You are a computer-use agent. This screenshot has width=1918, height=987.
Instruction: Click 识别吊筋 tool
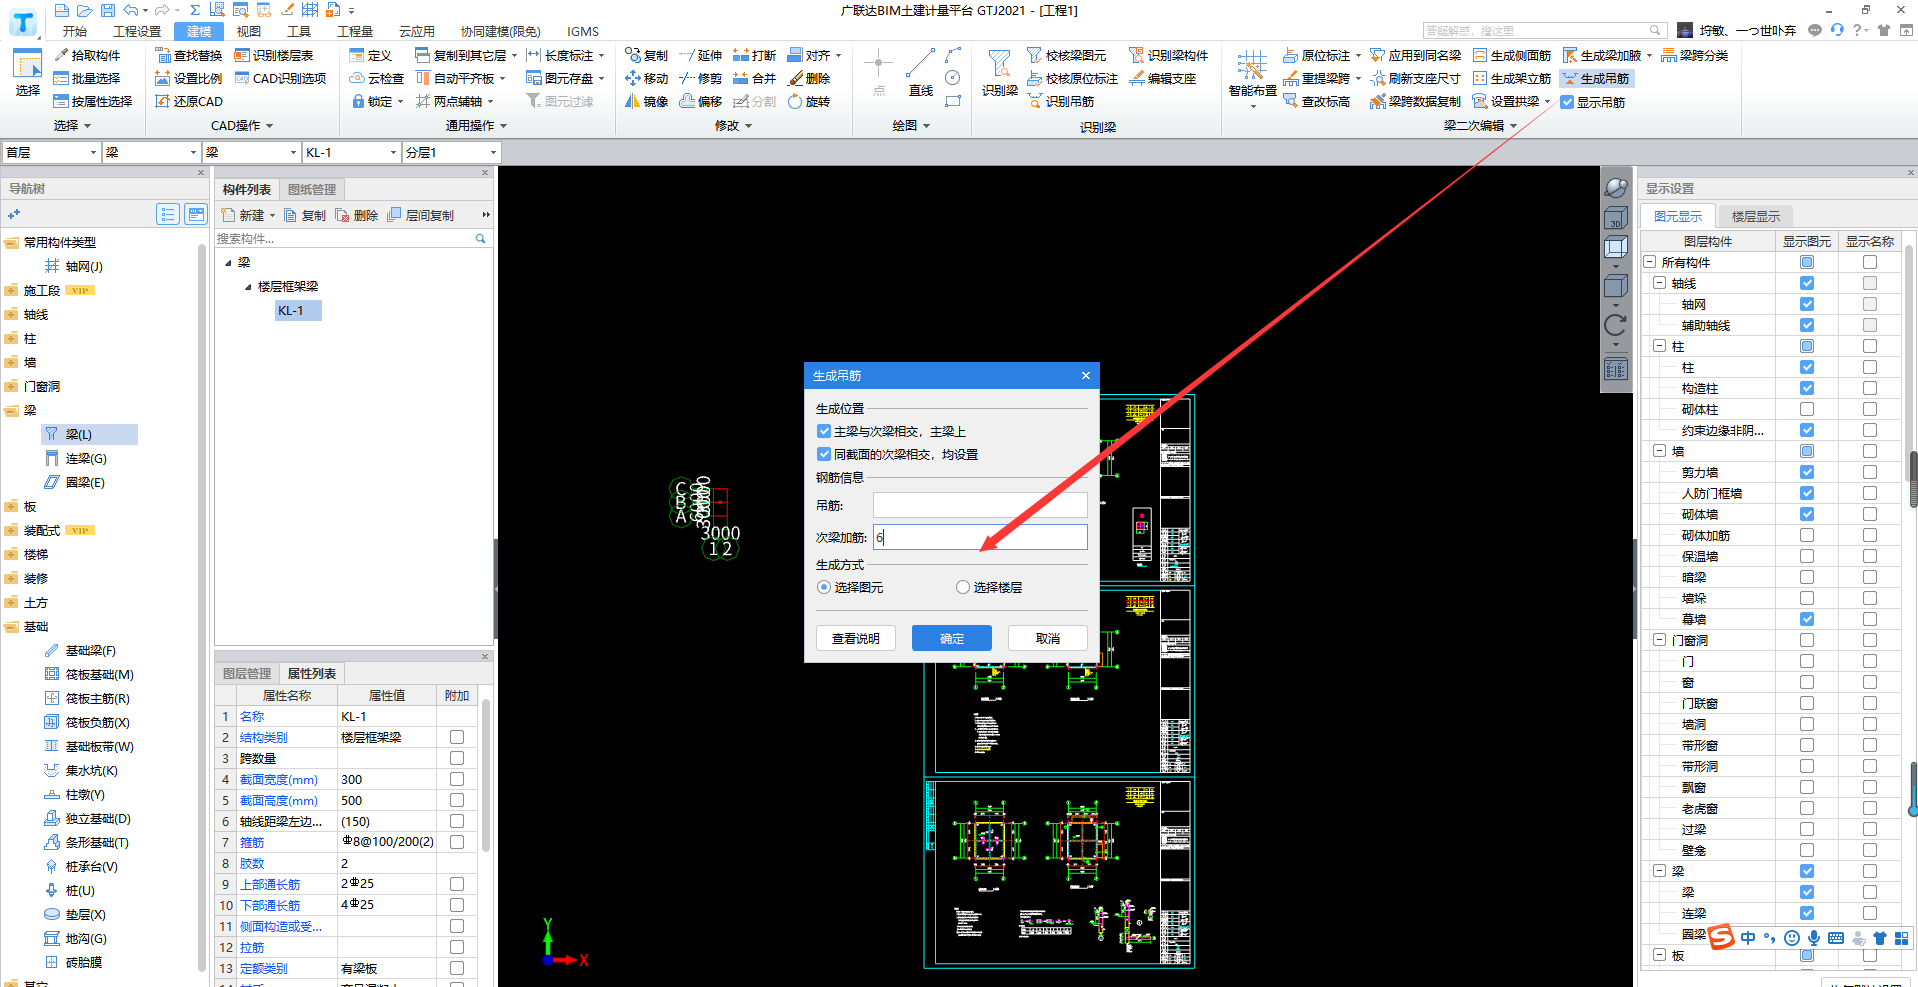coord(1060,101)
